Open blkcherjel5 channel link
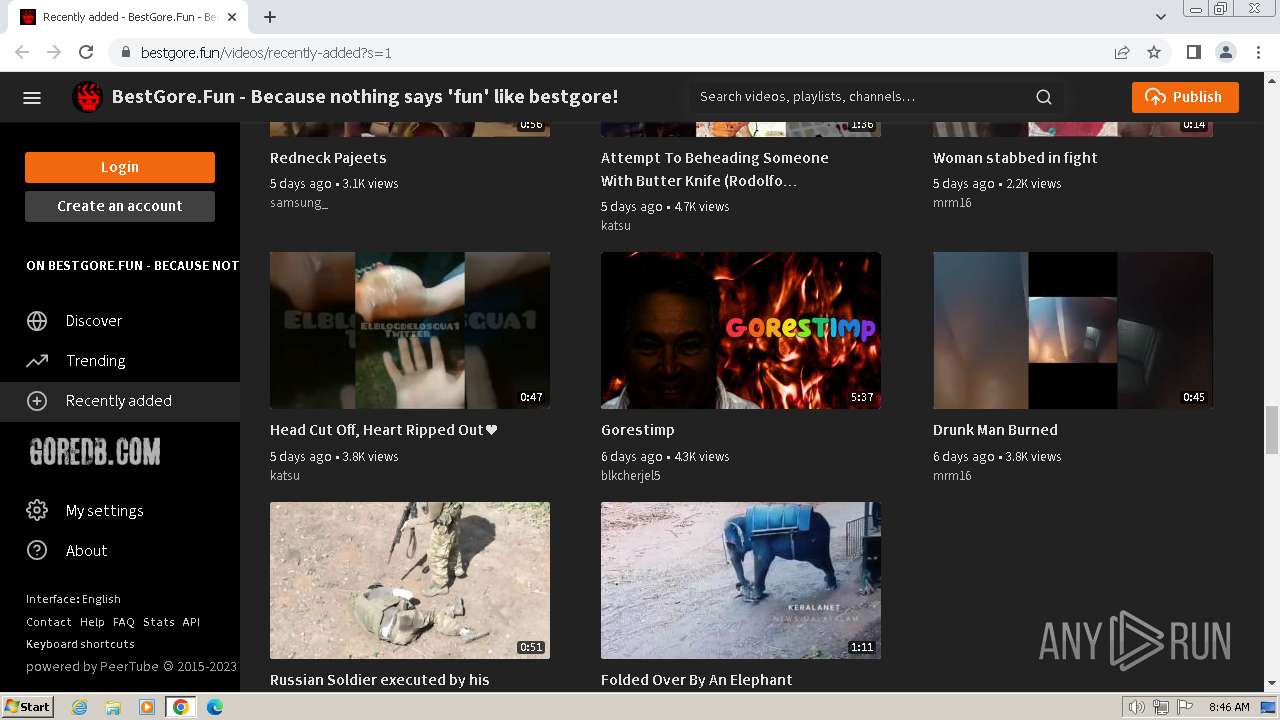This screenshot has height=720, width=1280. pos(631,476)
